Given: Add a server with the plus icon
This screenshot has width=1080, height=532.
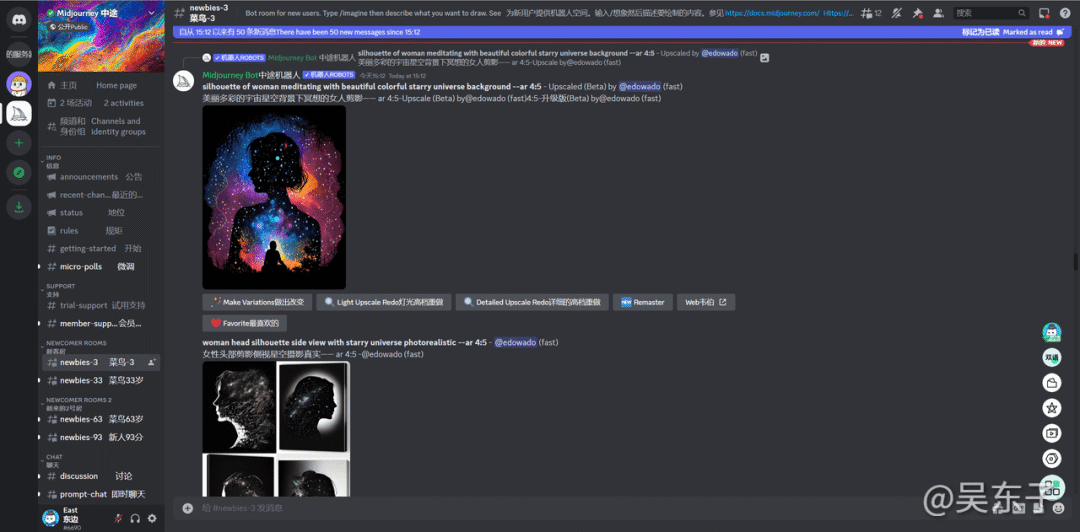Looking at the screenshot, I should [x=19, y=143].
